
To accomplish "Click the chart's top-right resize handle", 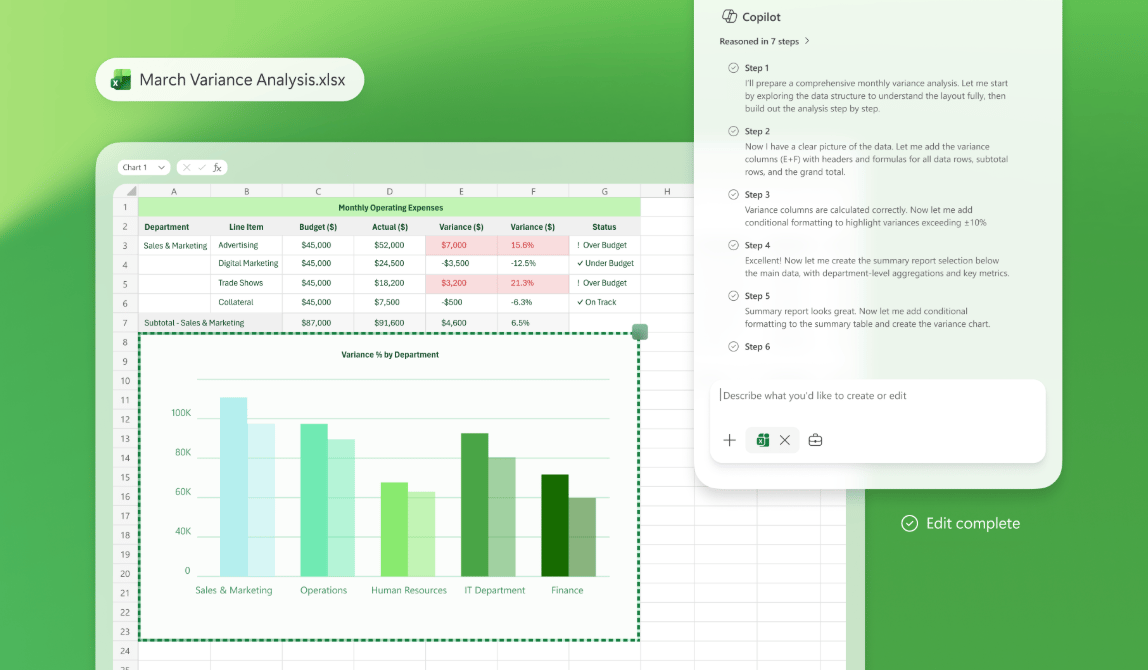I will click(x=639, y=332).
